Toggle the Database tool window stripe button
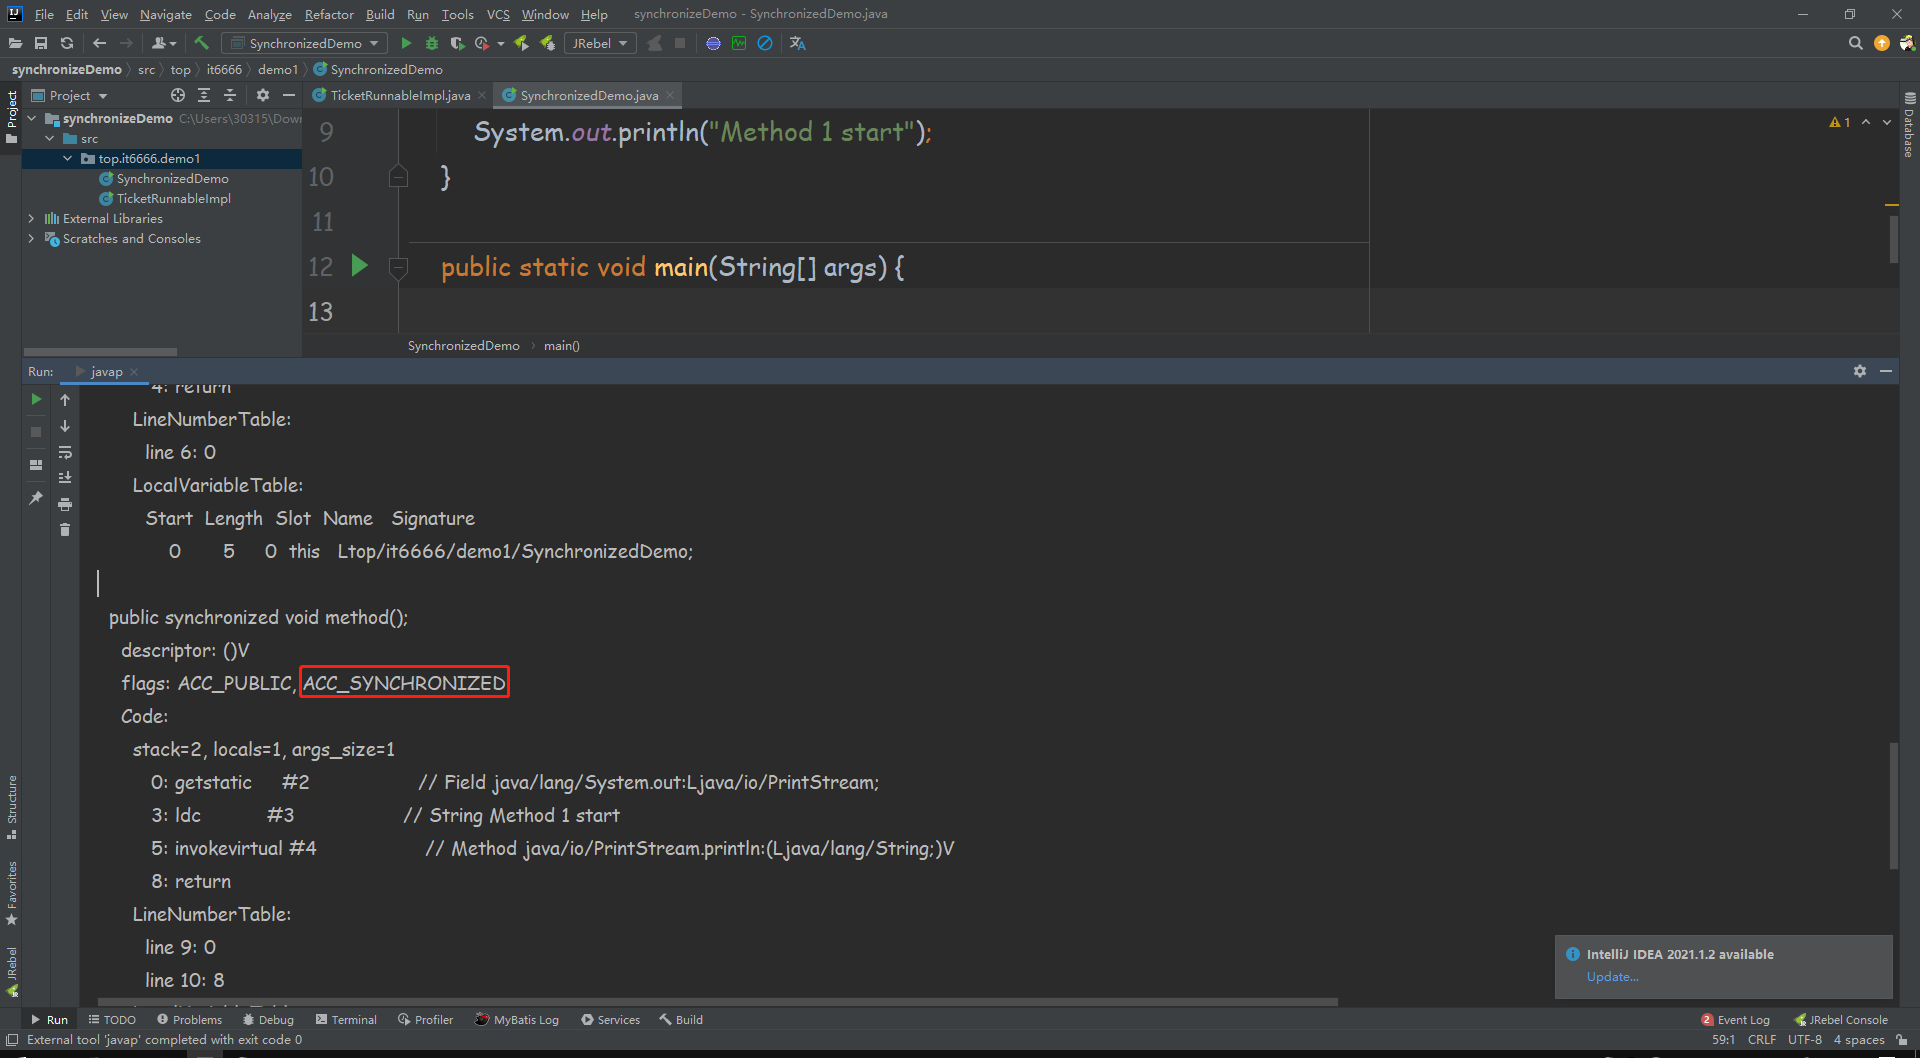Image resolution: width=1920 pixels, height=1058 pixels. click(1909, 126)
